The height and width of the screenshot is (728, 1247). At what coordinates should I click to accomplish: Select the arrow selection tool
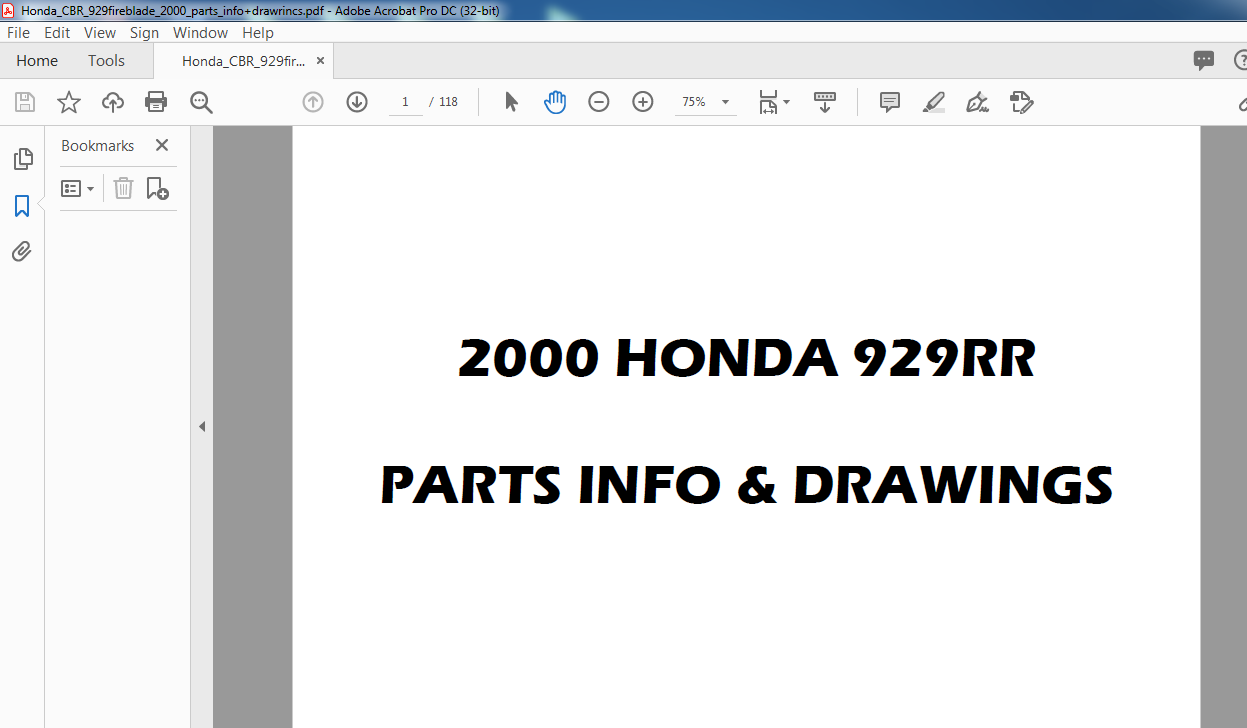(511, 102)
